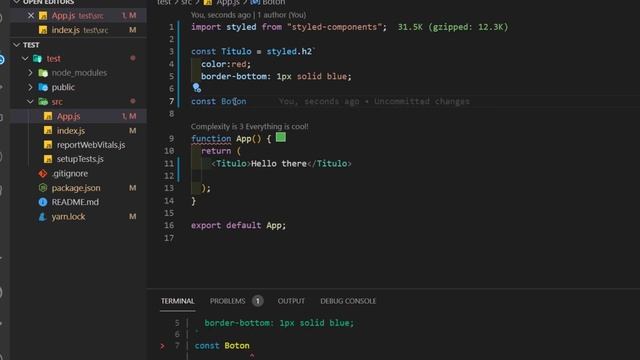
Task: Close the App.js open editor
Action: (x=31, y=16)
